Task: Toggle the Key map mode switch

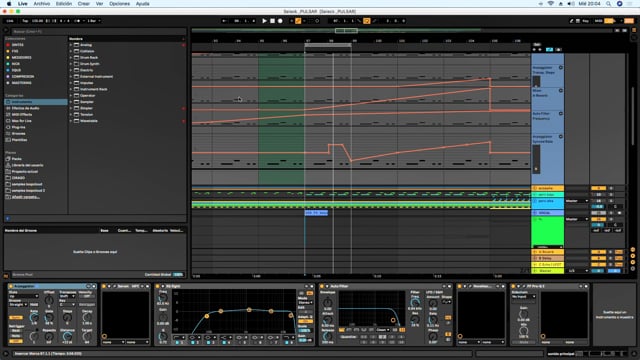Action: pos(585,21)
